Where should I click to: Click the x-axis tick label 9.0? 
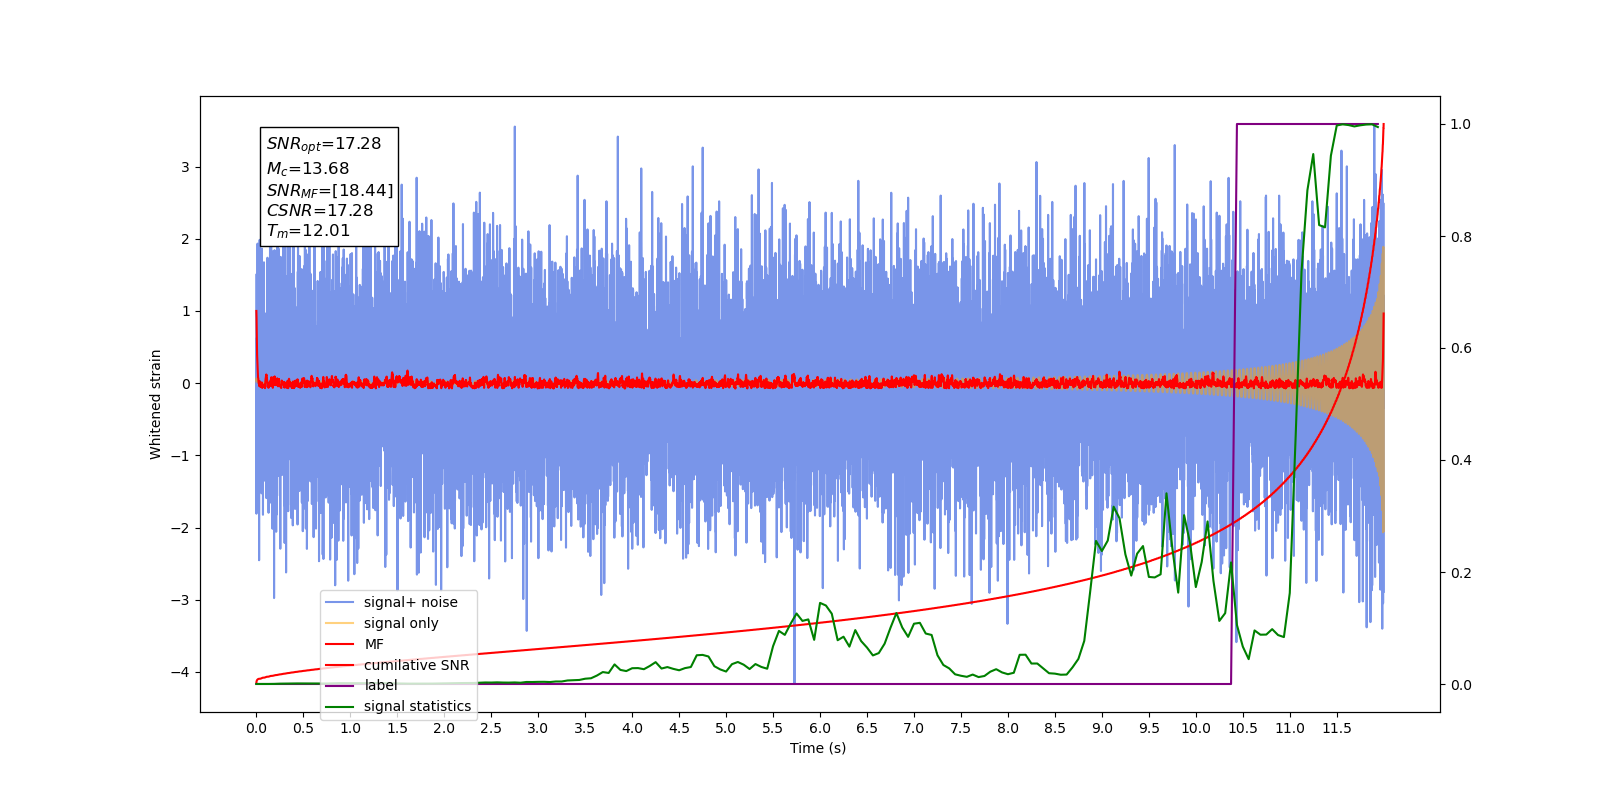(x=1102, y=728)
